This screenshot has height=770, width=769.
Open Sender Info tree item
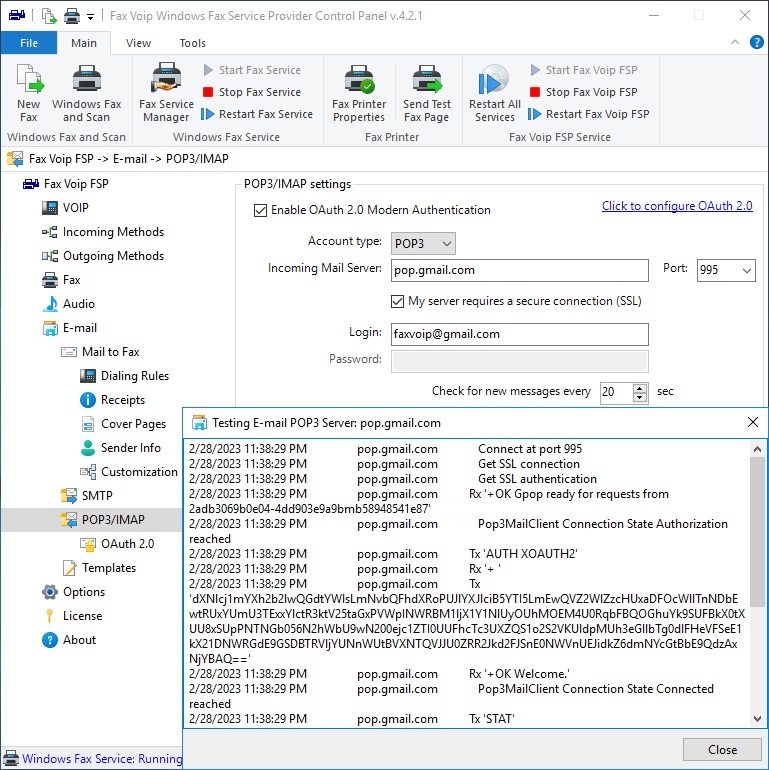[120, 448]
